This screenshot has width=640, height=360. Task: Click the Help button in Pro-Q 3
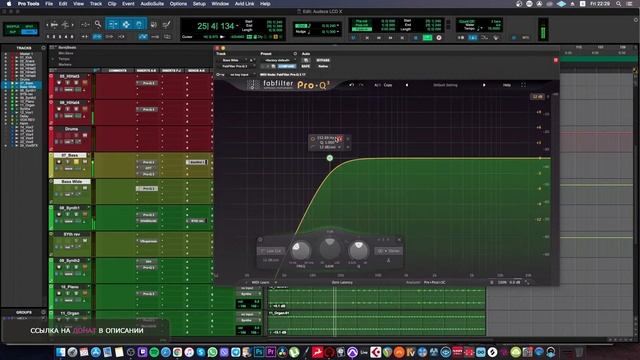click(507, 85)
